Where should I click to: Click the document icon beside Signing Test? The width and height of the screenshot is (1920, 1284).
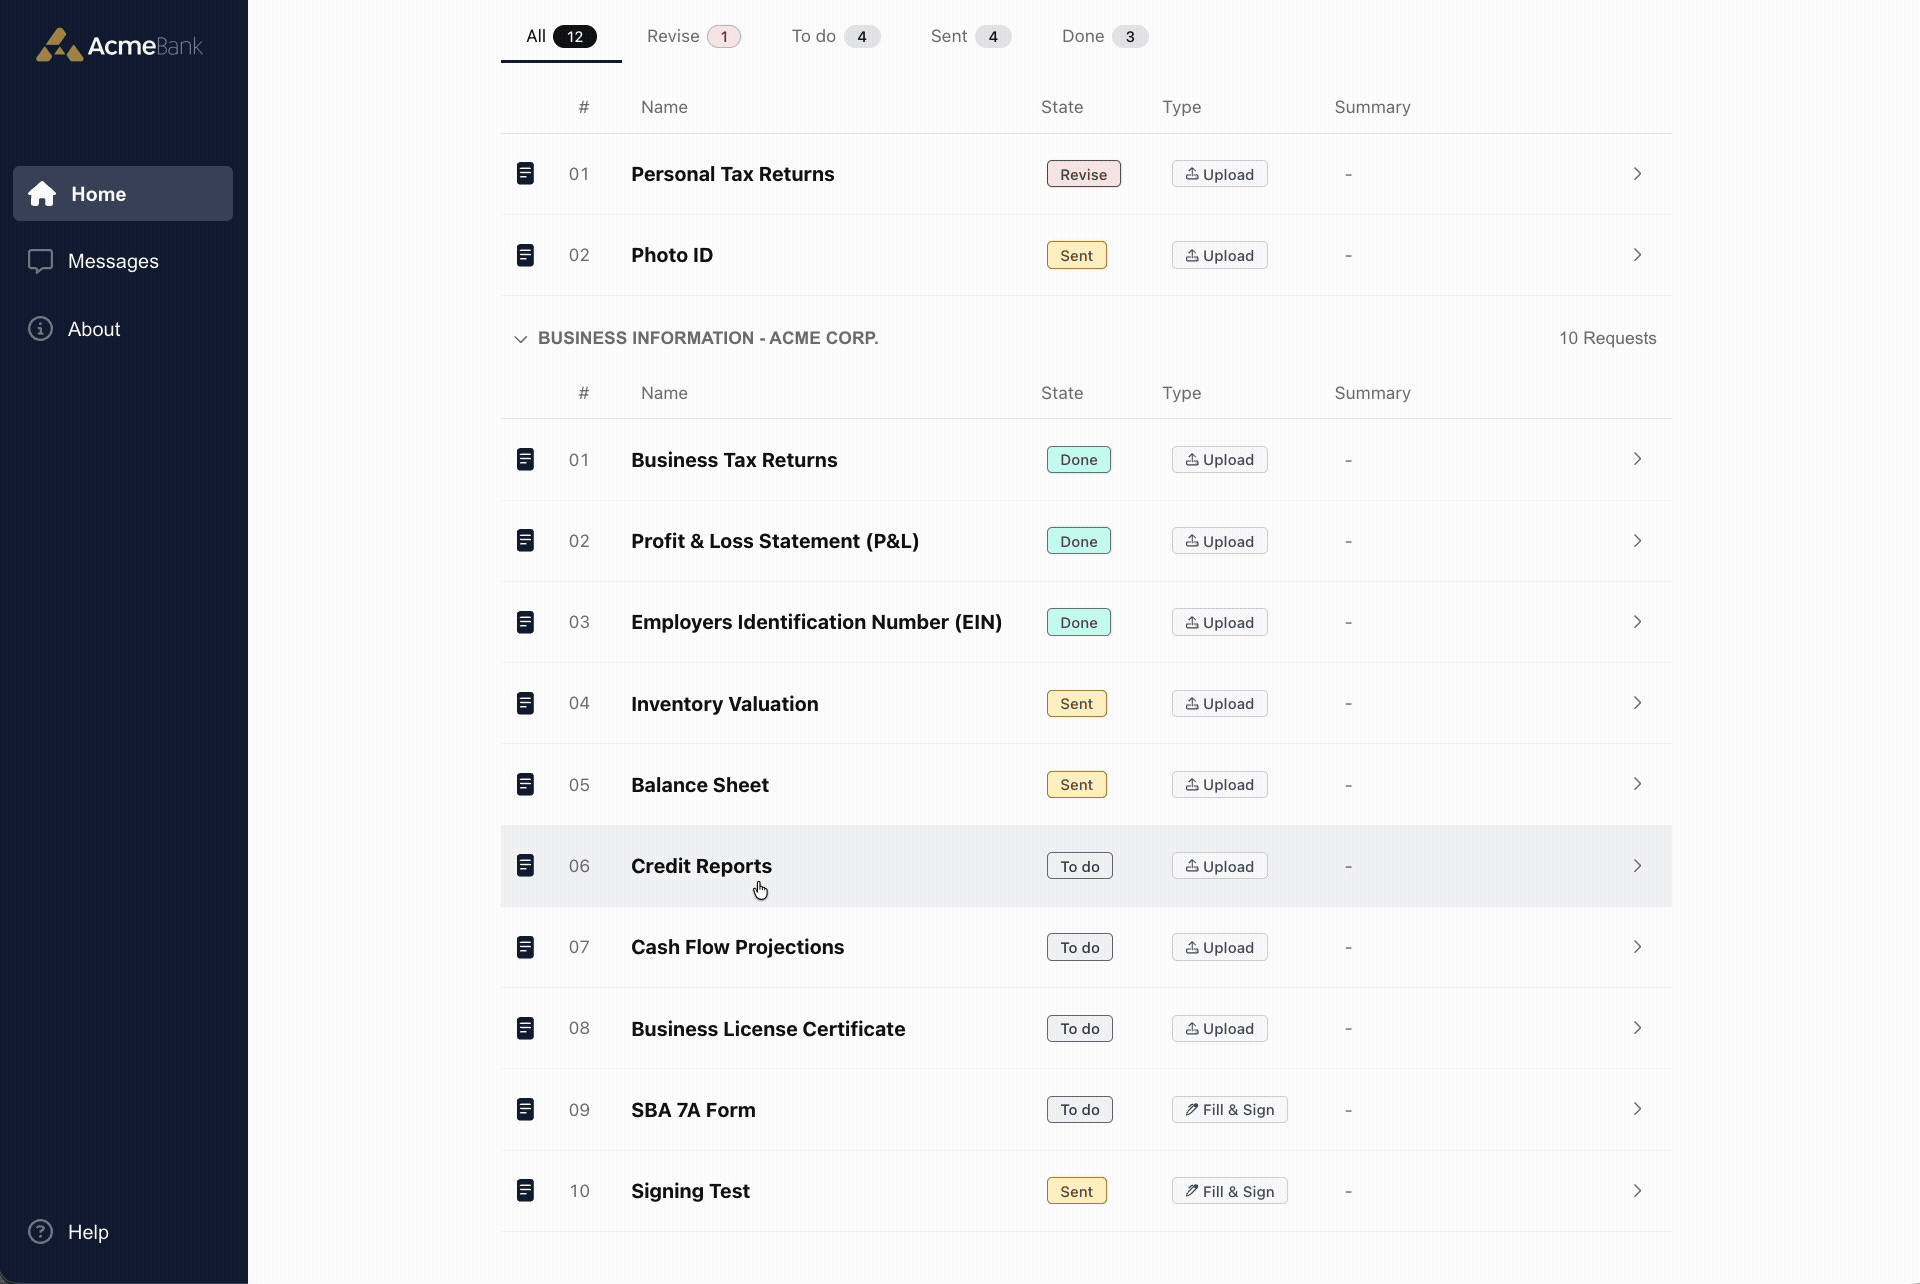click(525, 1190)
